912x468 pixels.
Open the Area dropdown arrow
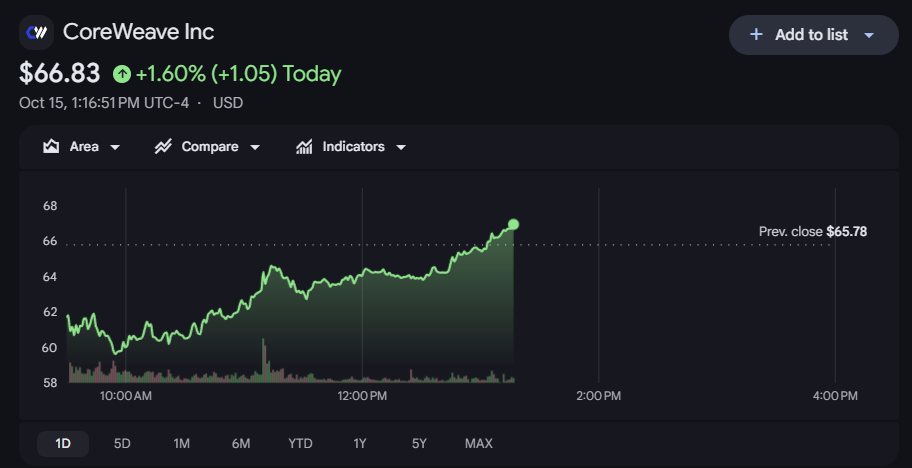point(115,148)
